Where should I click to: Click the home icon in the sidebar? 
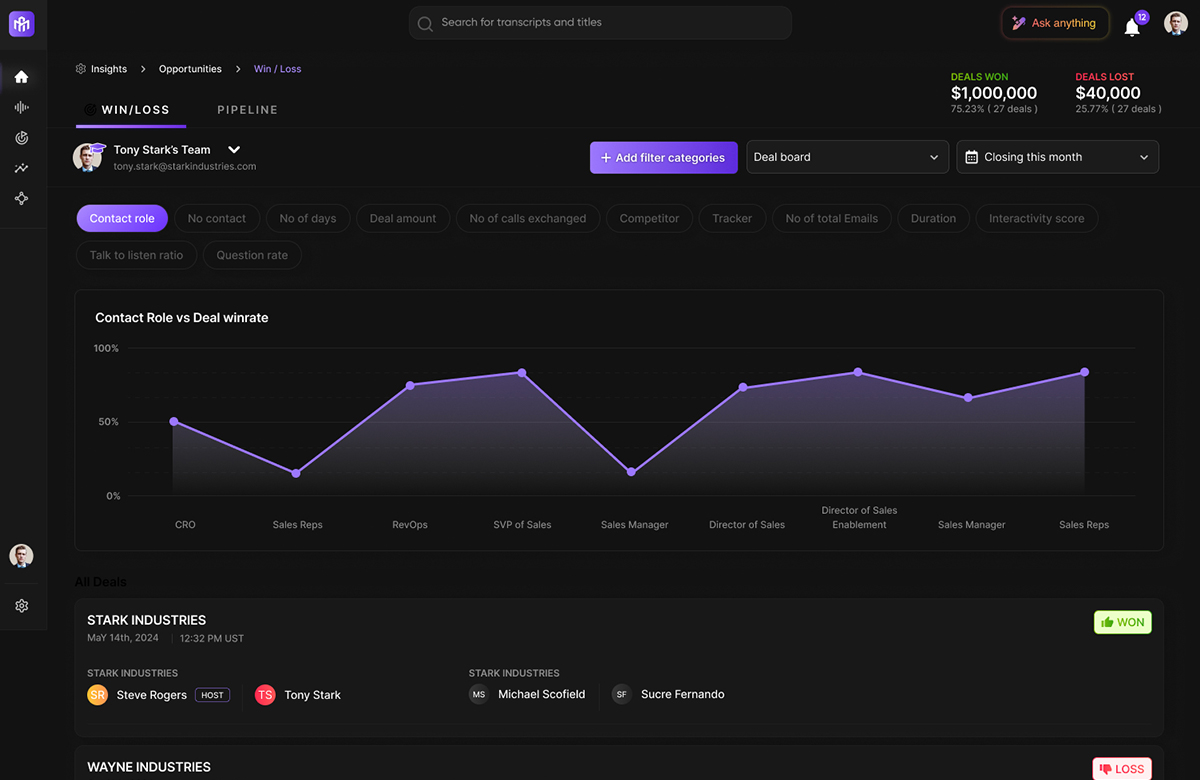[x=21, y=77]
